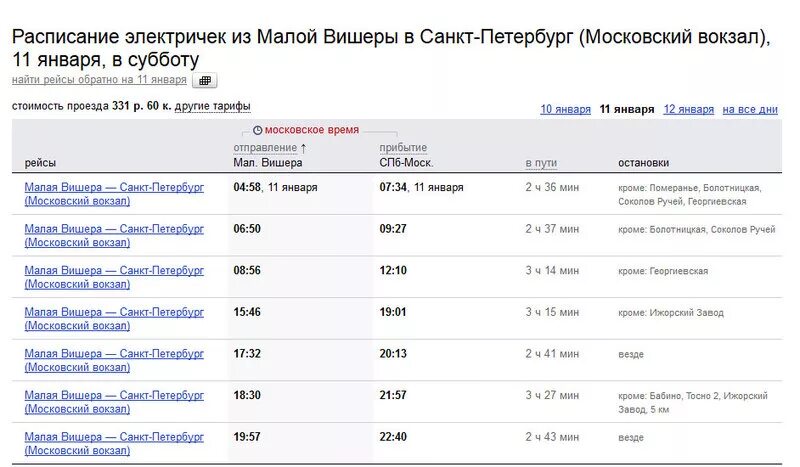800x467 pixels.
Task: Show schedule на все дни
Action: [x=750, y=109]
